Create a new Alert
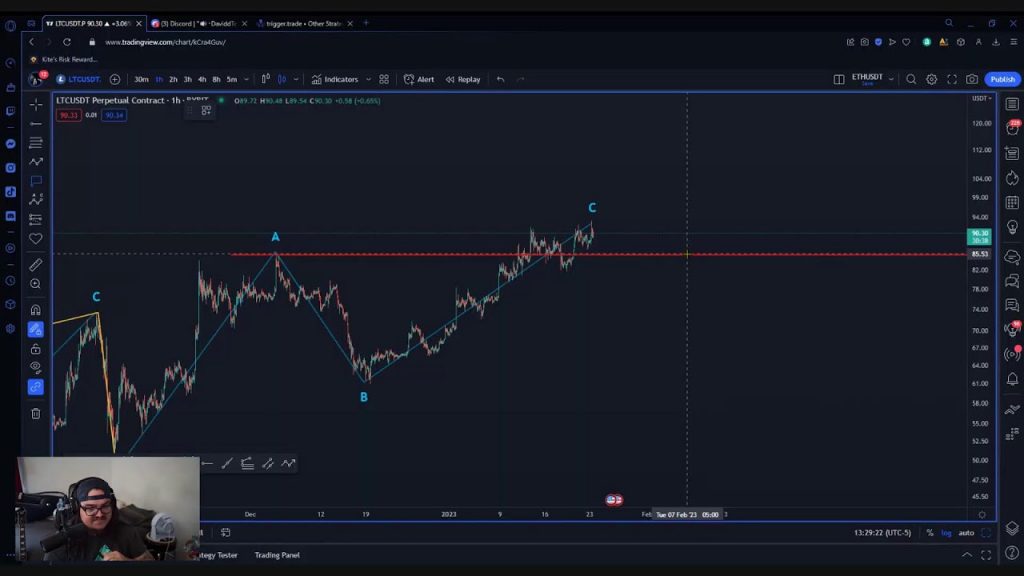1024x576 pixels. (x=419, y=79)
